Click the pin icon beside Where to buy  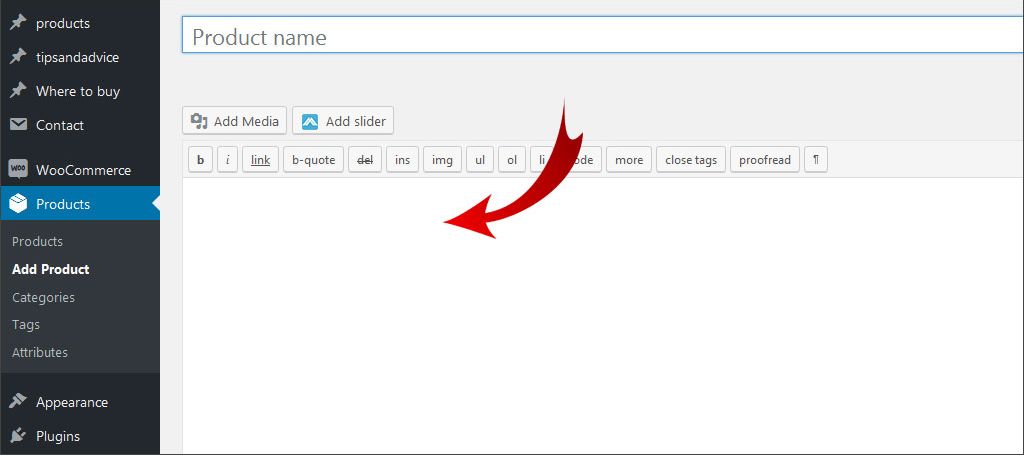click(x=17, y=91)
